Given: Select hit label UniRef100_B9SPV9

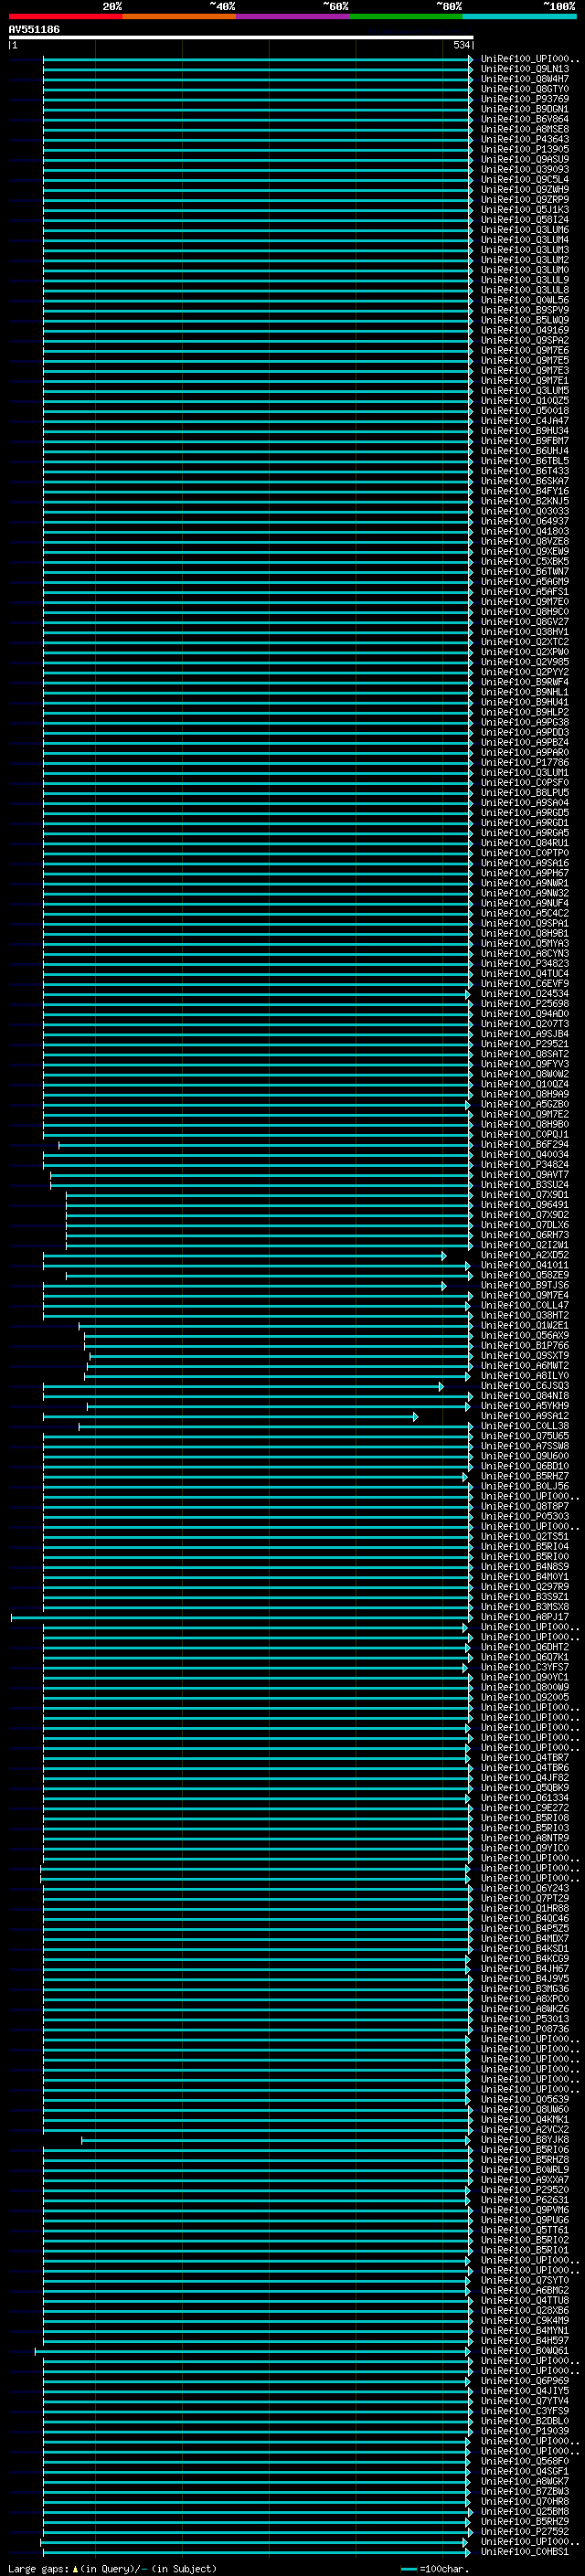Looking at the screenshot, I should point(525,310).
